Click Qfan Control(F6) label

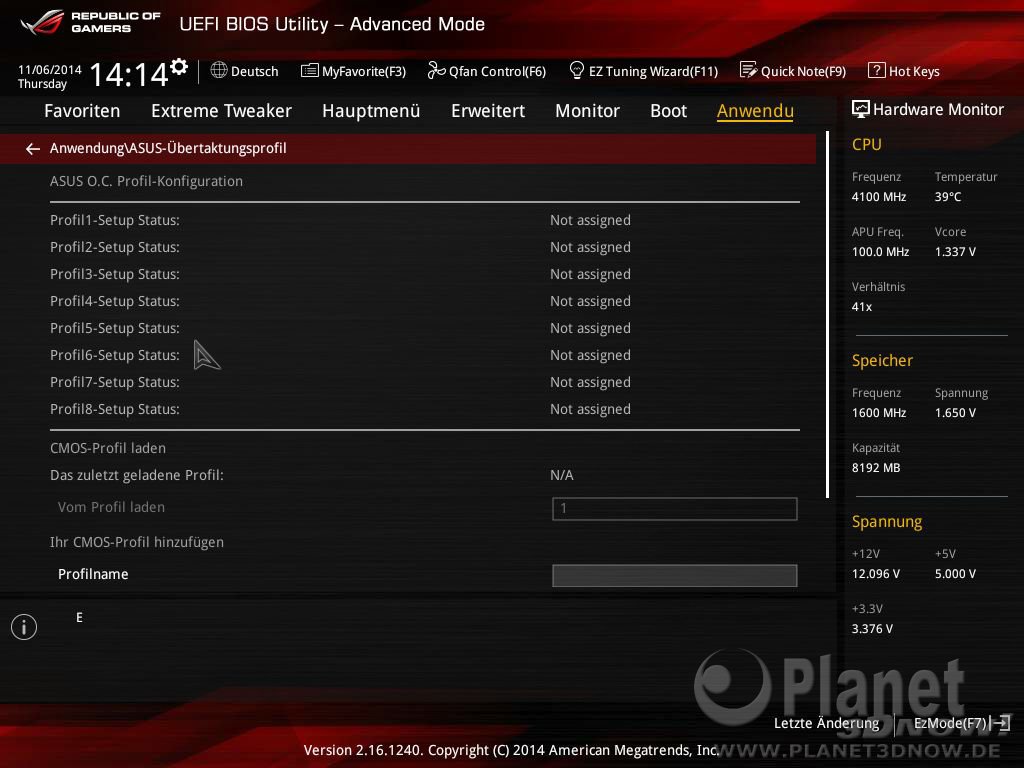click(497, 71)
